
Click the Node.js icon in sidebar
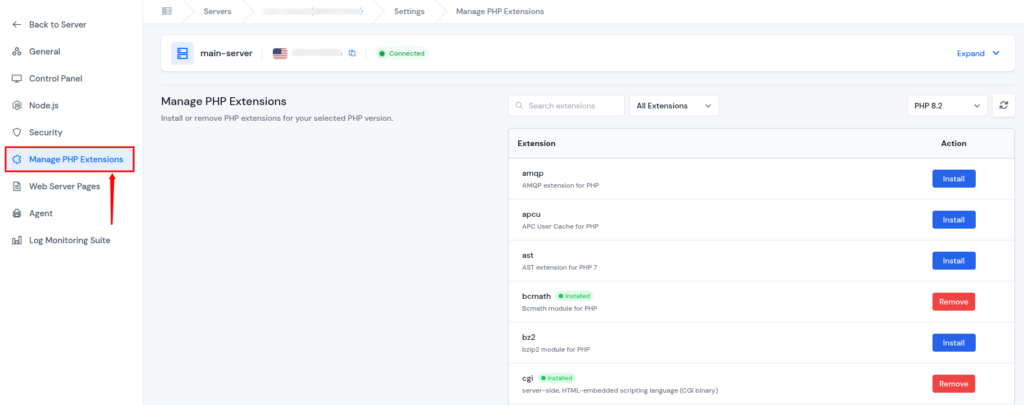[17, 105]
